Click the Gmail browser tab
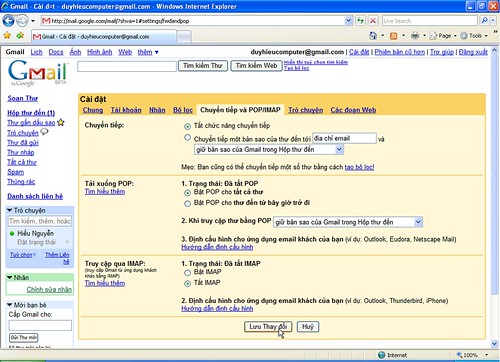Image resolution: width=500 pixels, height=362 pixels. 104,36
